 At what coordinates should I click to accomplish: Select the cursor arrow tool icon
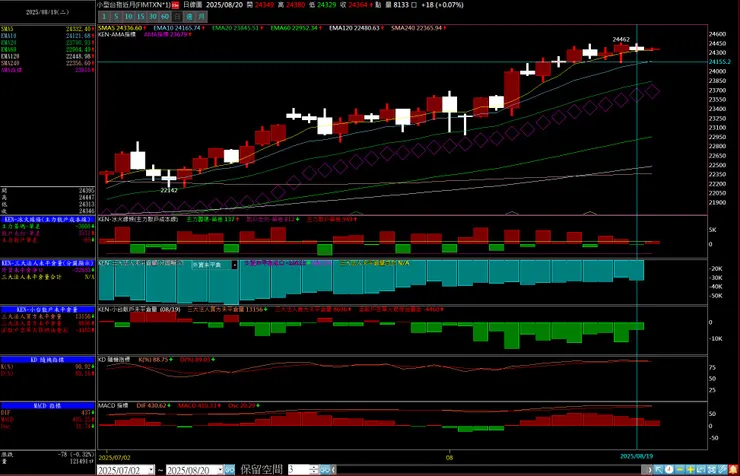658,470
